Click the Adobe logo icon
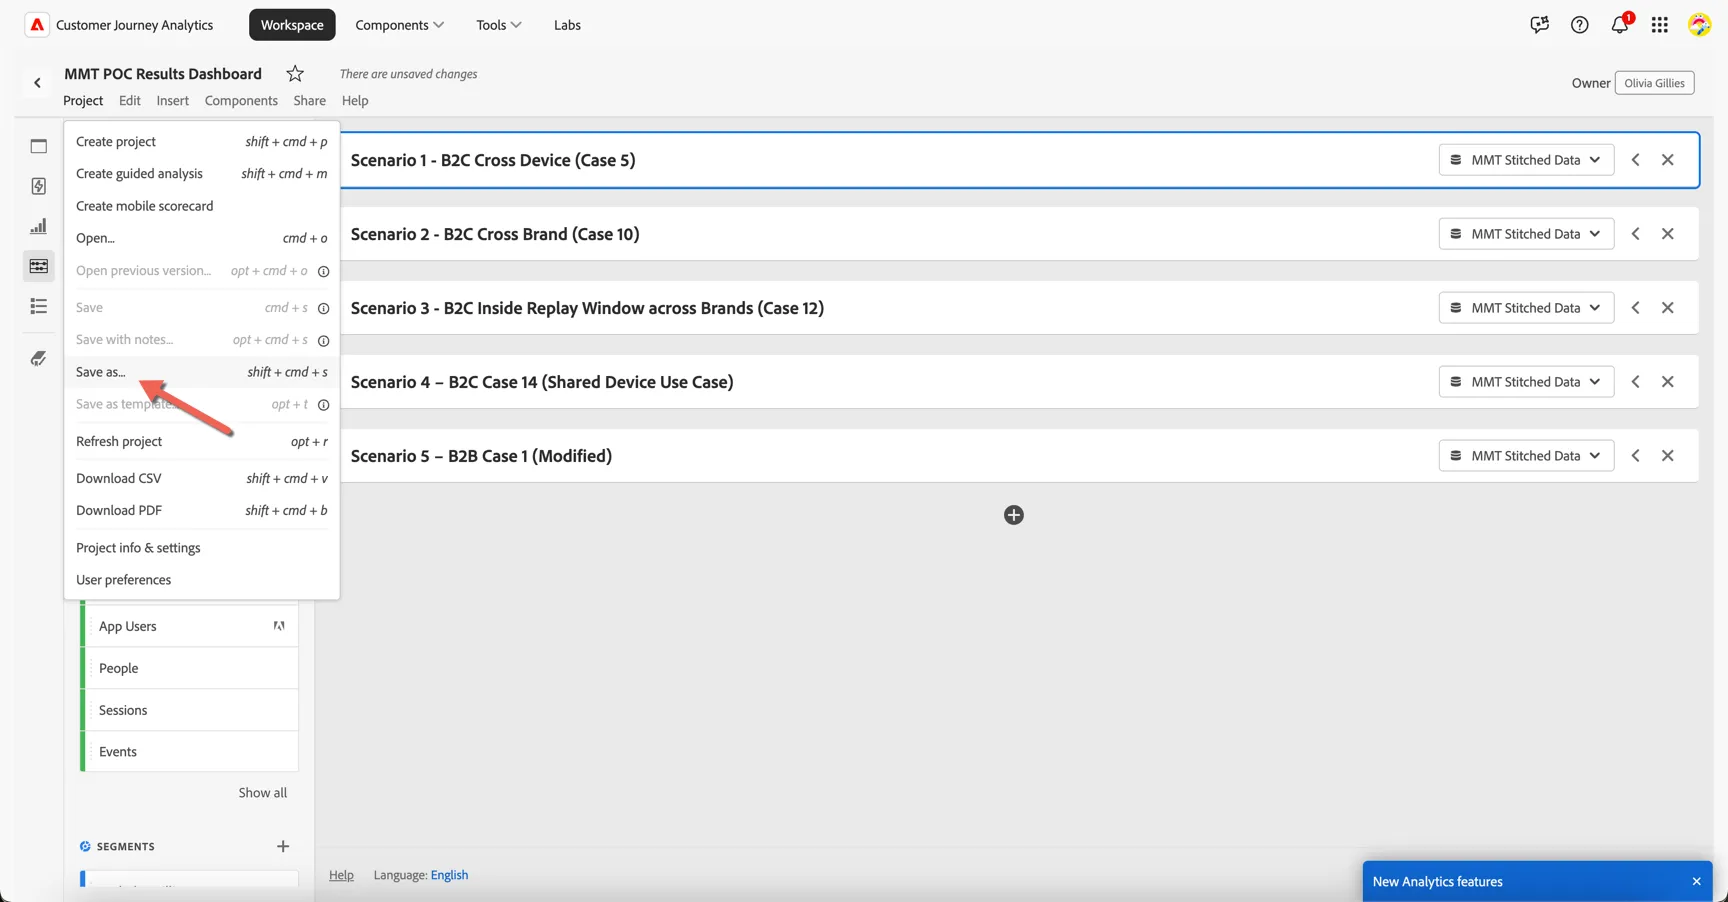The width and height of the screenshot is (1728, 902). pyautogui.click(x=37, y=25)
